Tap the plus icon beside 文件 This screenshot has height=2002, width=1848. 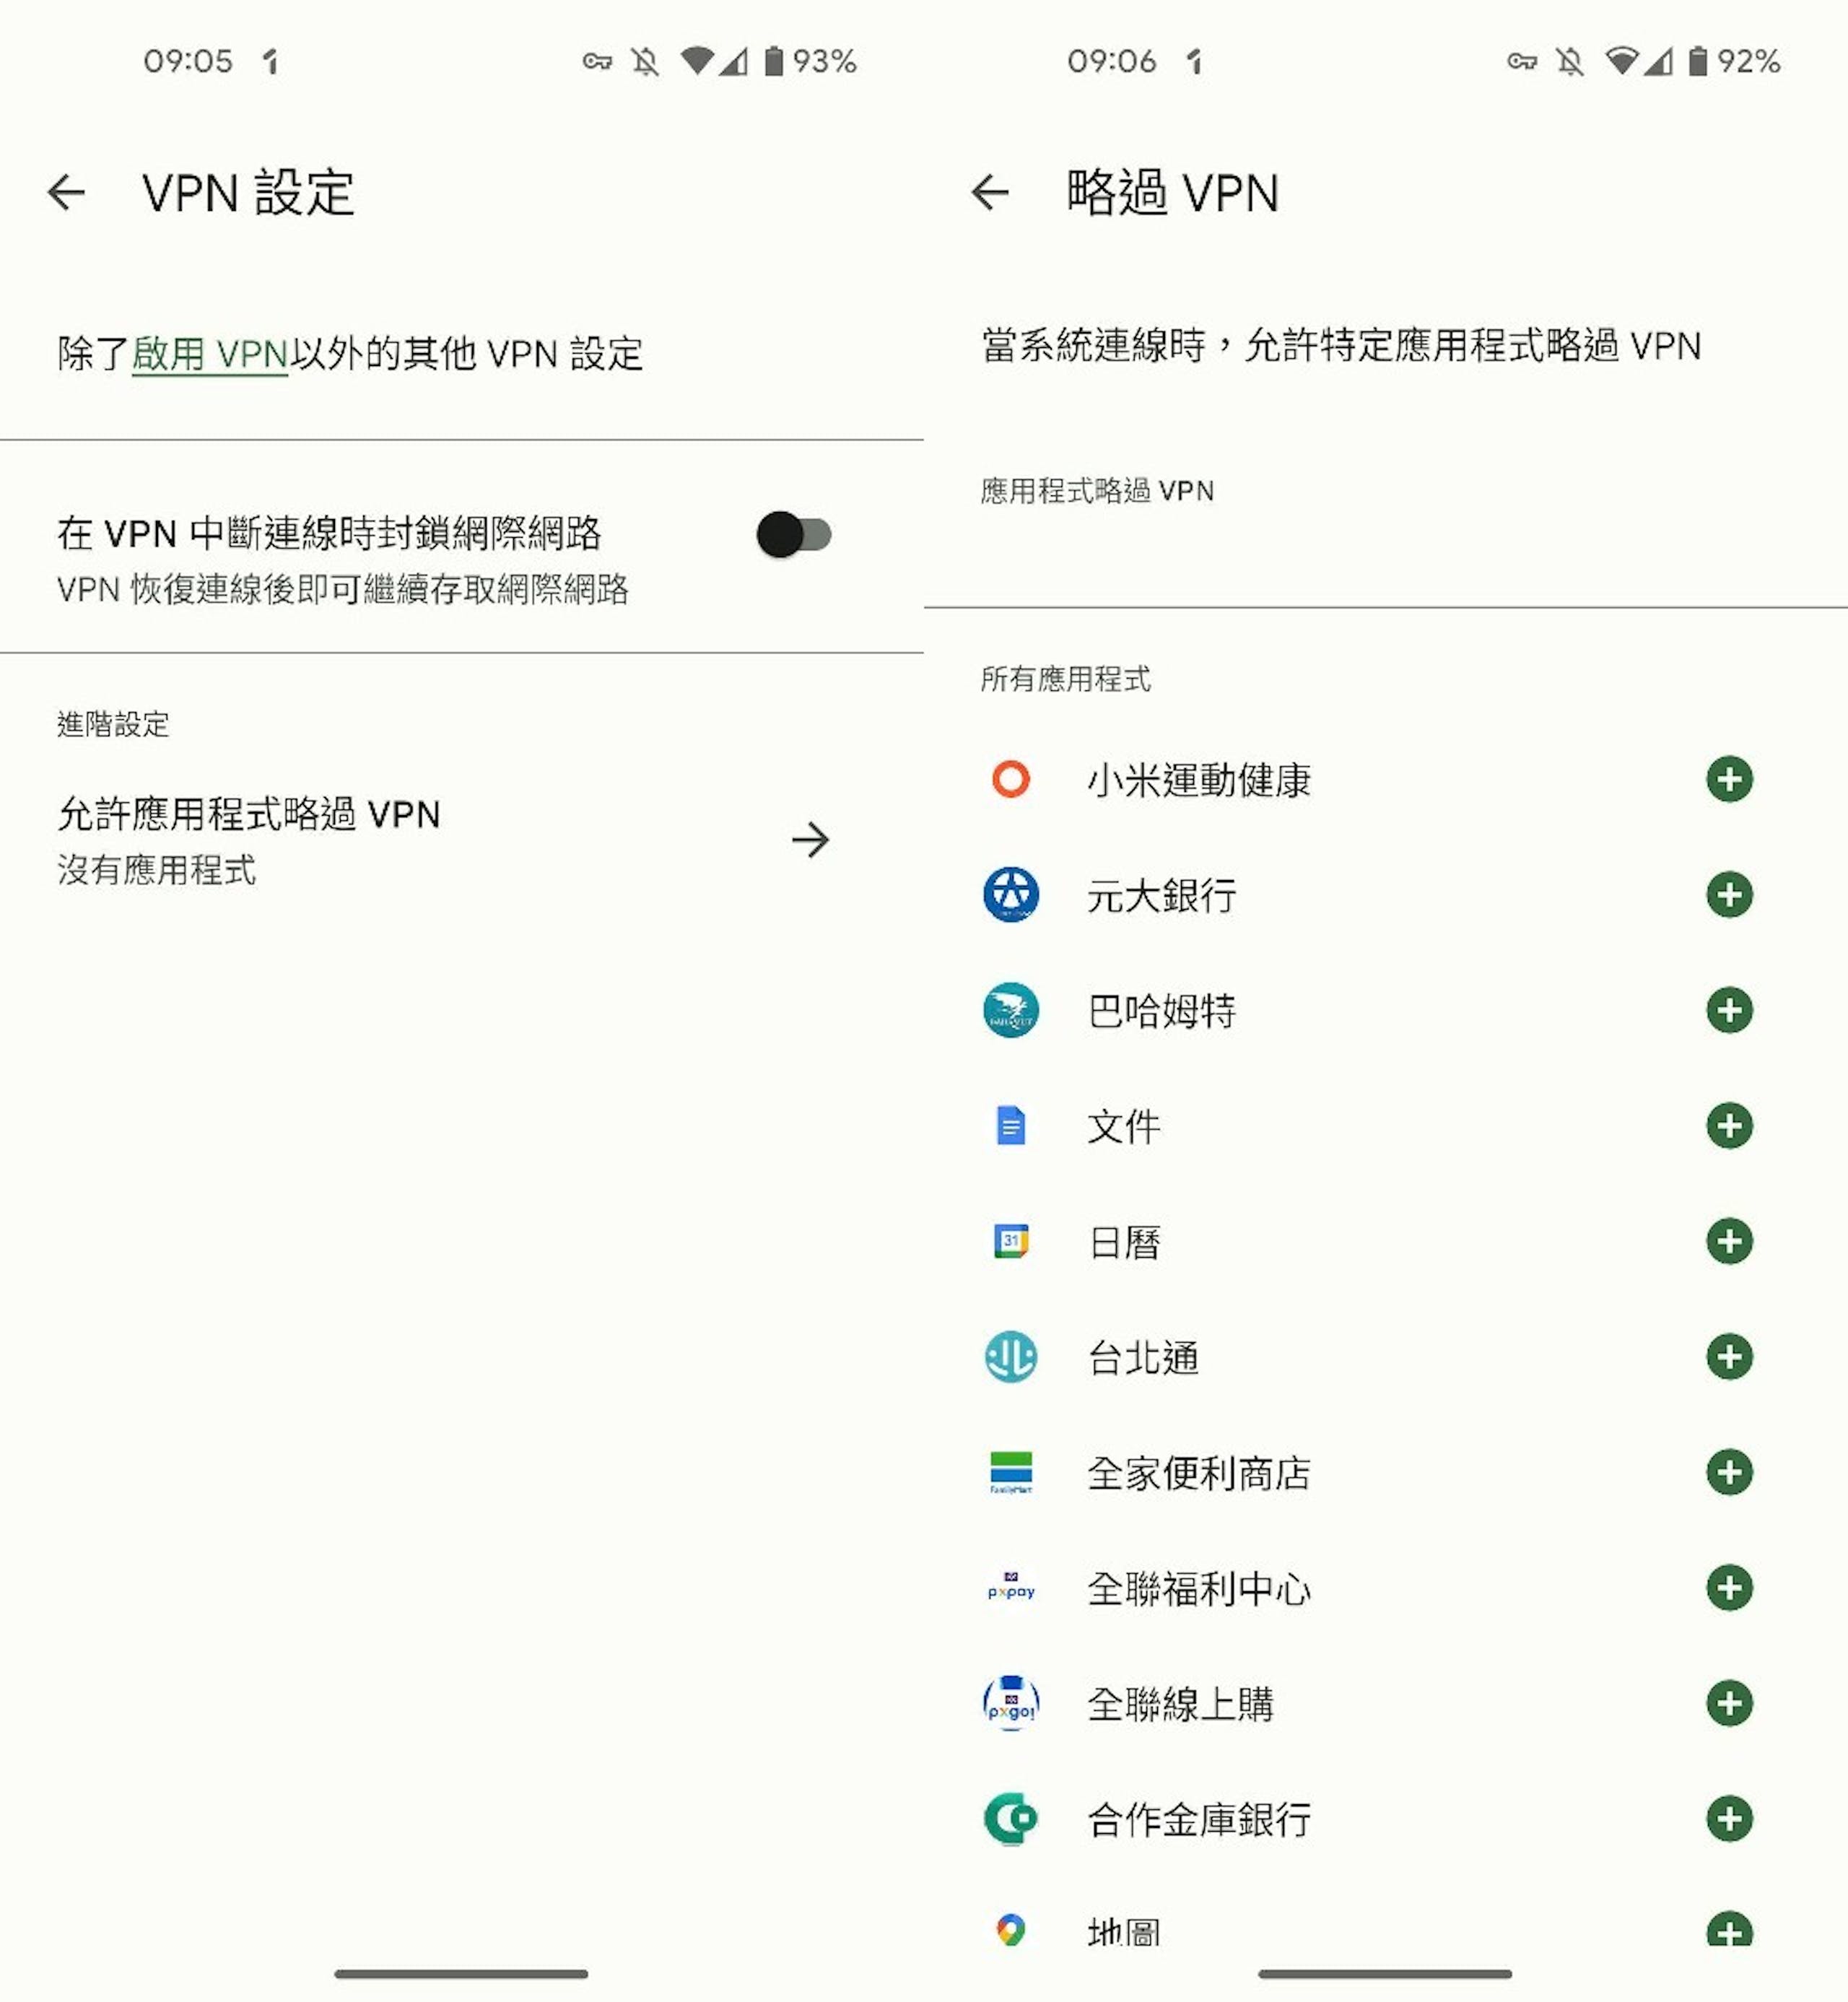click(1729, 1126)
